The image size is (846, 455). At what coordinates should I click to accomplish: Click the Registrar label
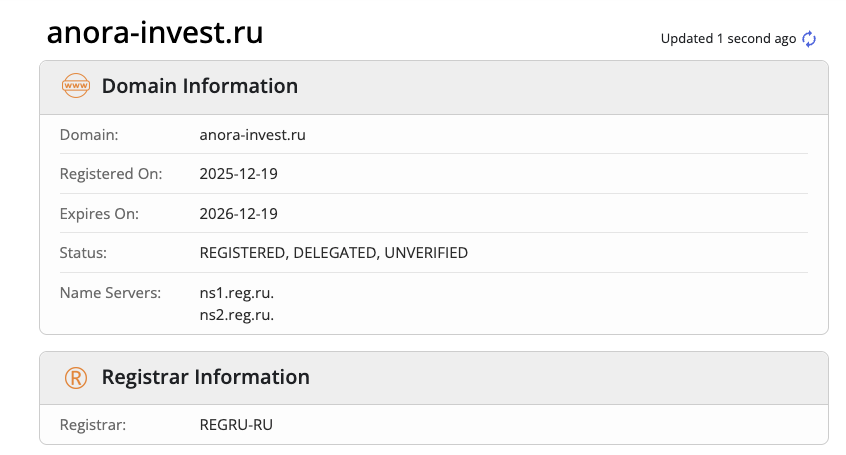[x=93, y=425]
